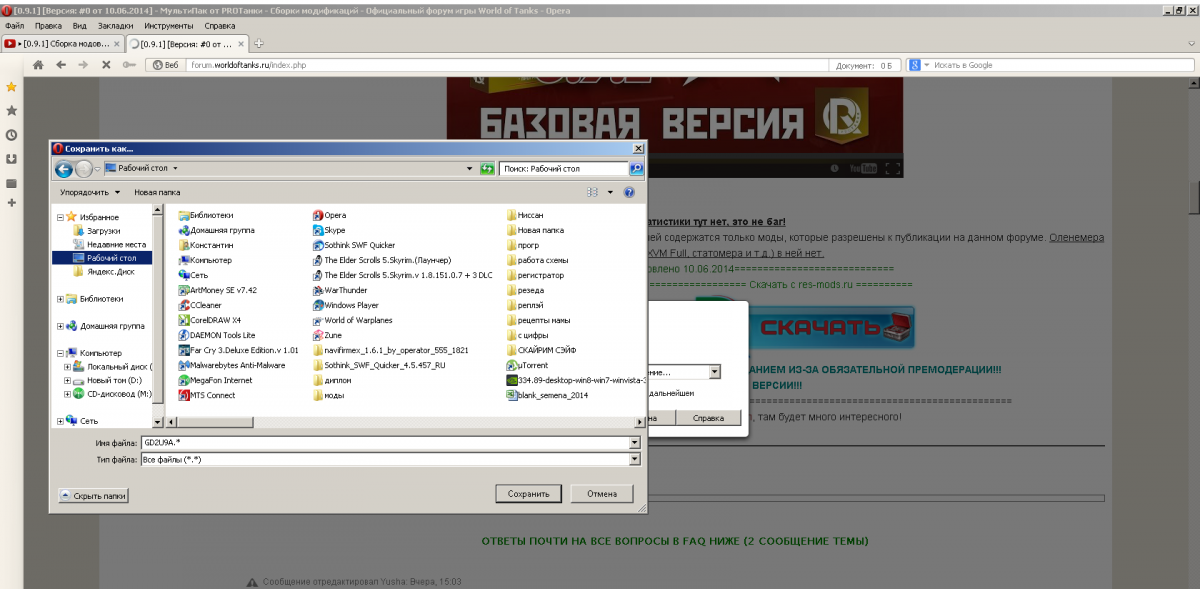Open Opera sidebar bookmarks star icon
The width and height of the screenshot is (1200, 589).
[11, 88]
